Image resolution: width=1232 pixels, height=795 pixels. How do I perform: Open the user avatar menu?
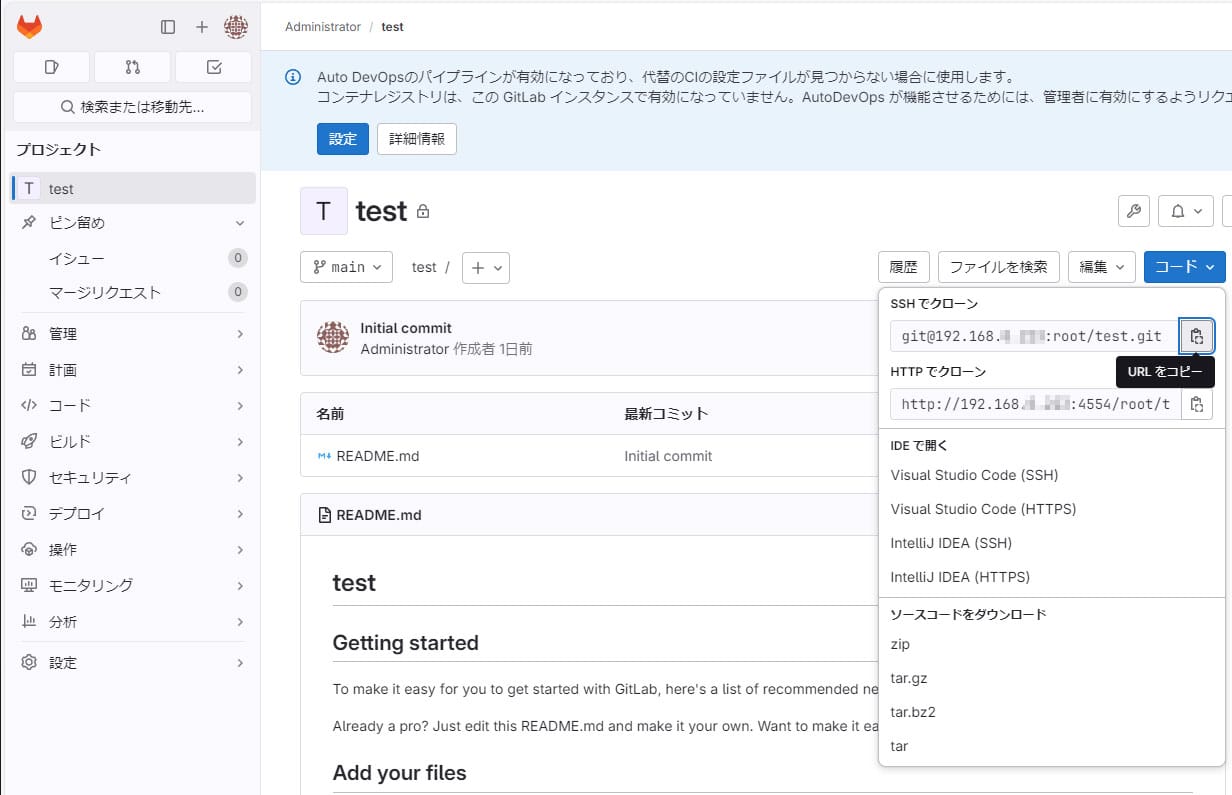(x=236, y=27)
